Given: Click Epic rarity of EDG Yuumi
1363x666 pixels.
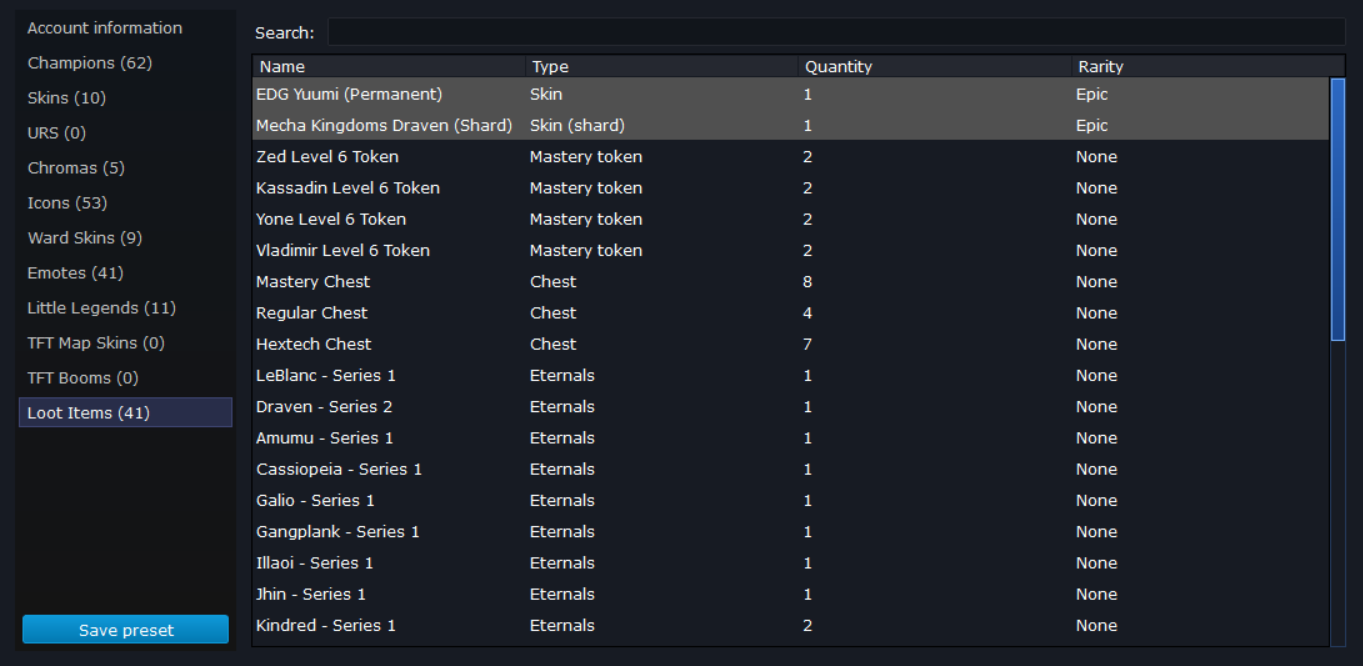Looking at the screenshot, I should [1092, 94].
